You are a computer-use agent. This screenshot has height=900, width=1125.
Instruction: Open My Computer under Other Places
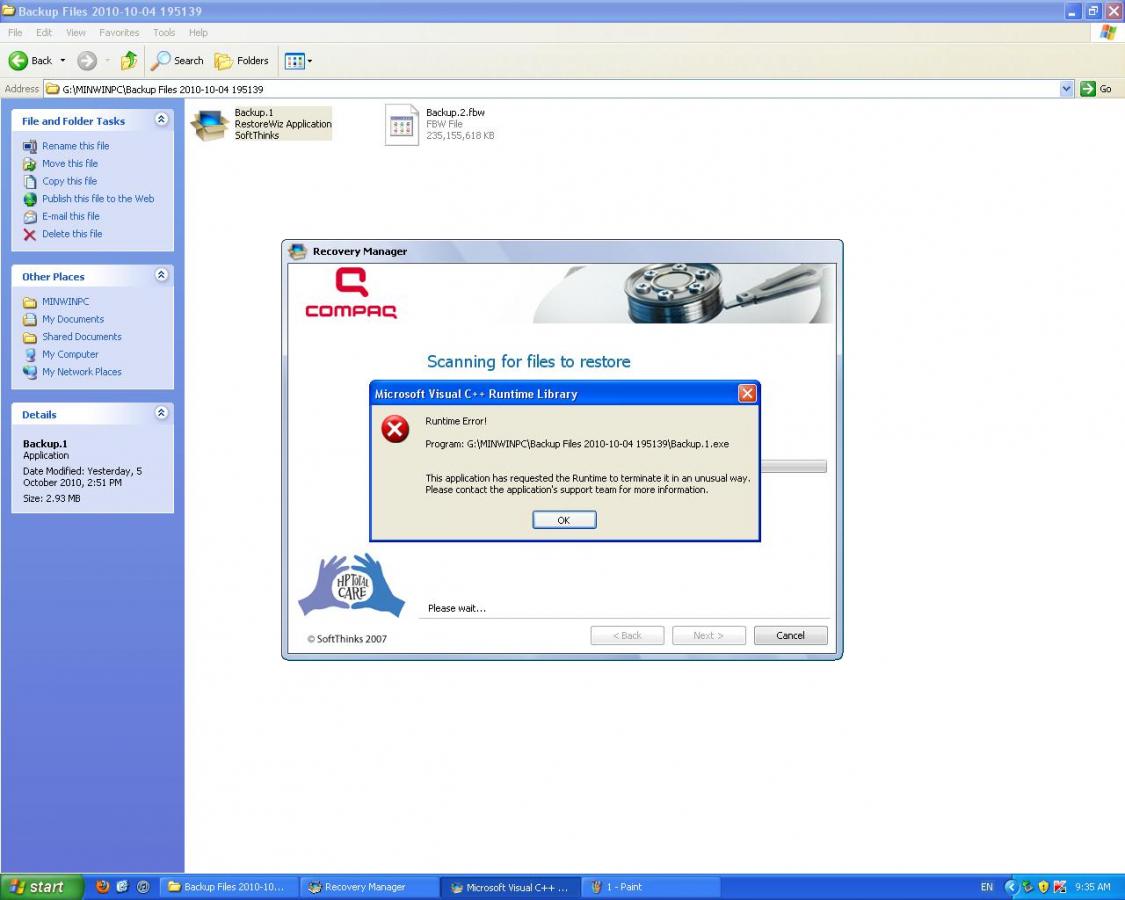click(70, 355)
